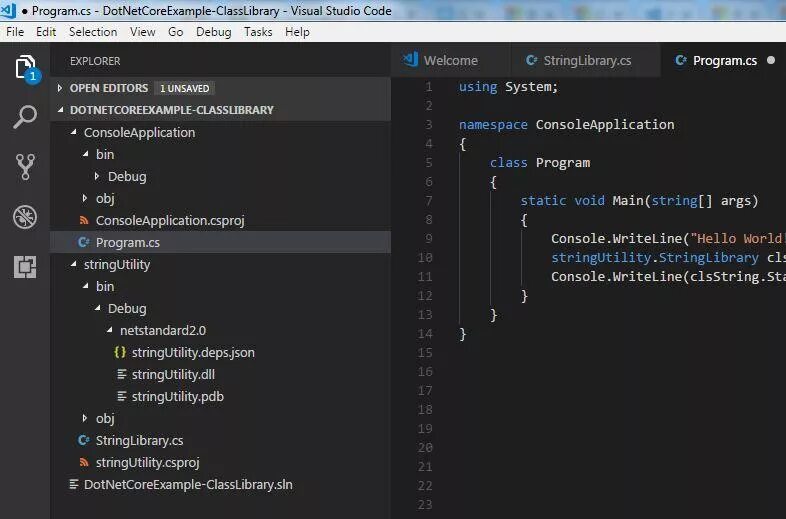Open ConsoleApplication.csproj file

(221, 220)
